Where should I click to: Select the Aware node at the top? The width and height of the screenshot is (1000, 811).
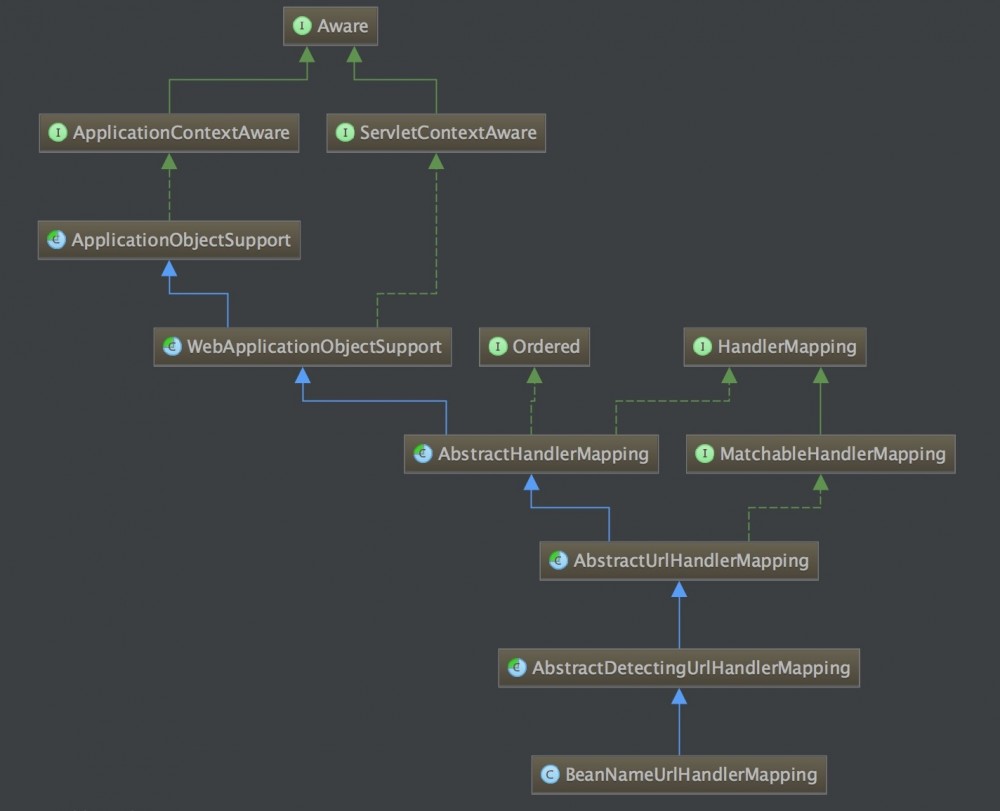[330, 26]
